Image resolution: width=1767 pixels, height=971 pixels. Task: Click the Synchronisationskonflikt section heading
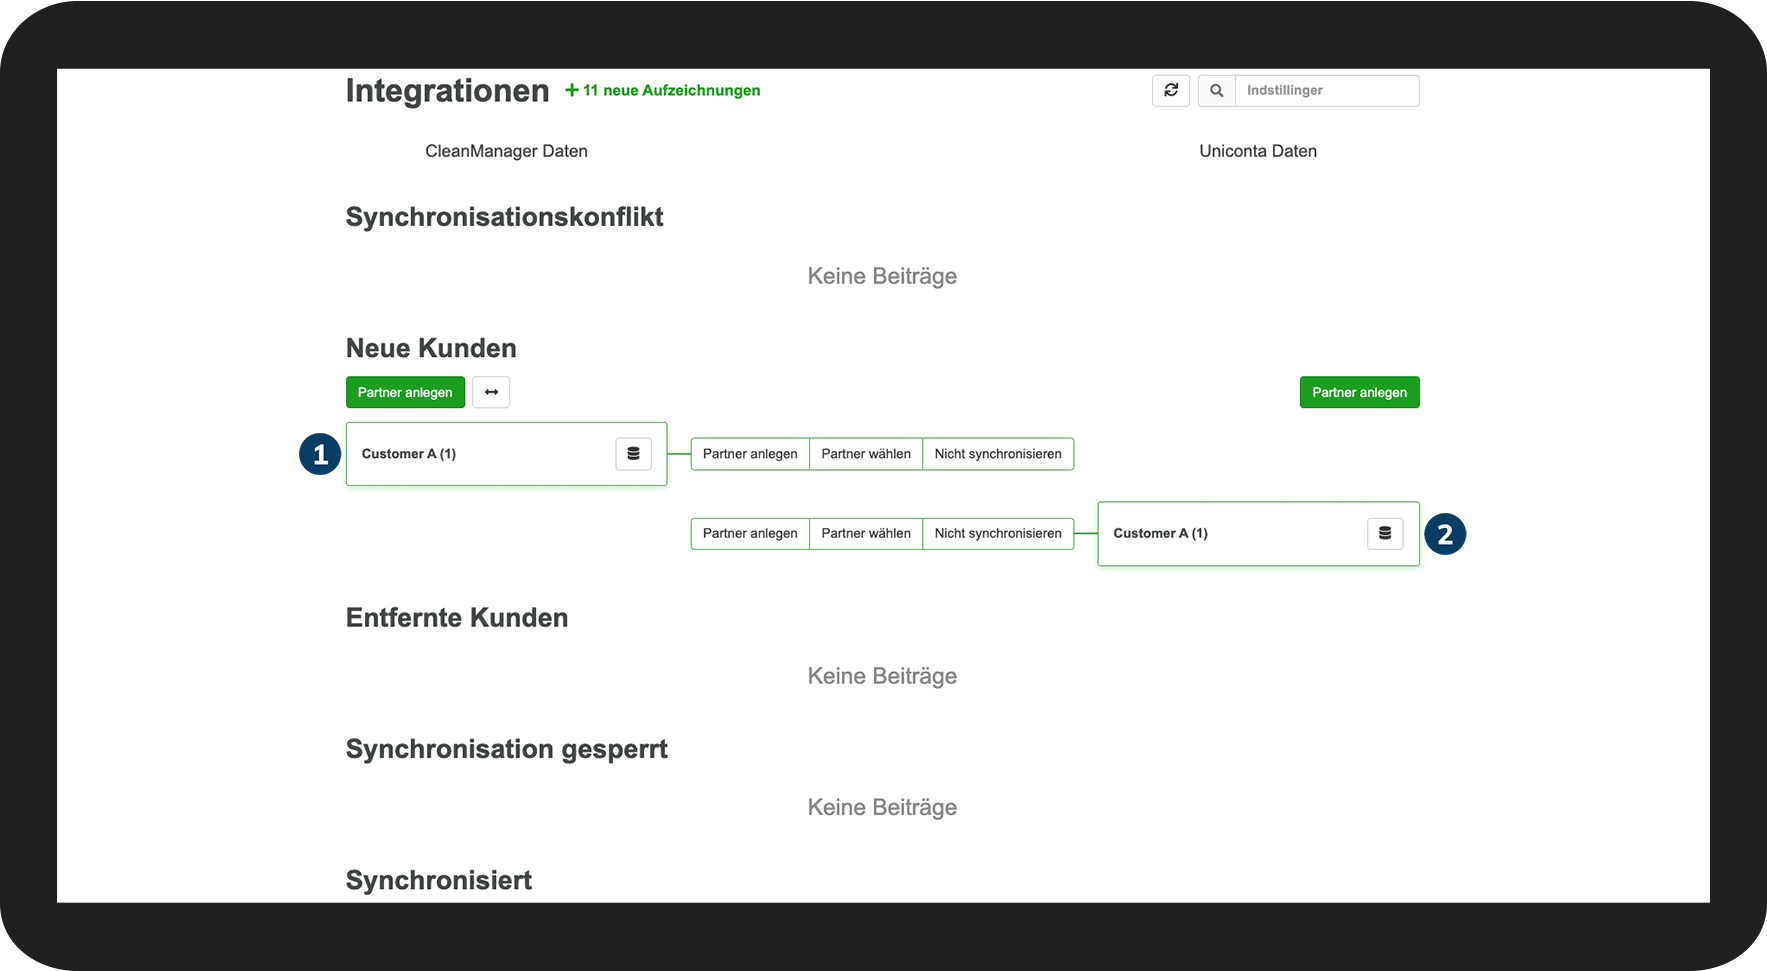(504, 217)
